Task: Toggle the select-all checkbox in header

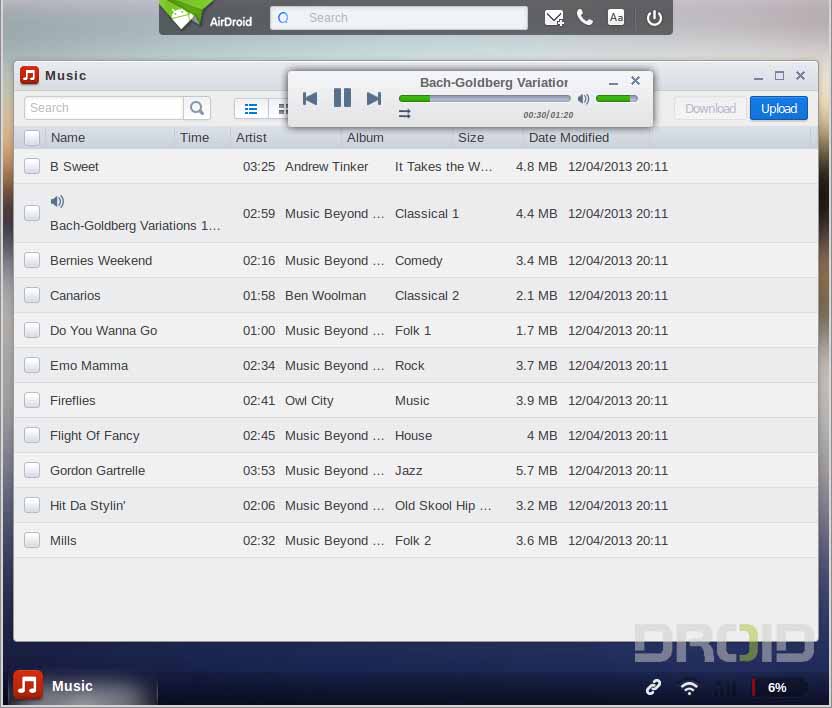Action: click(32, 138)
